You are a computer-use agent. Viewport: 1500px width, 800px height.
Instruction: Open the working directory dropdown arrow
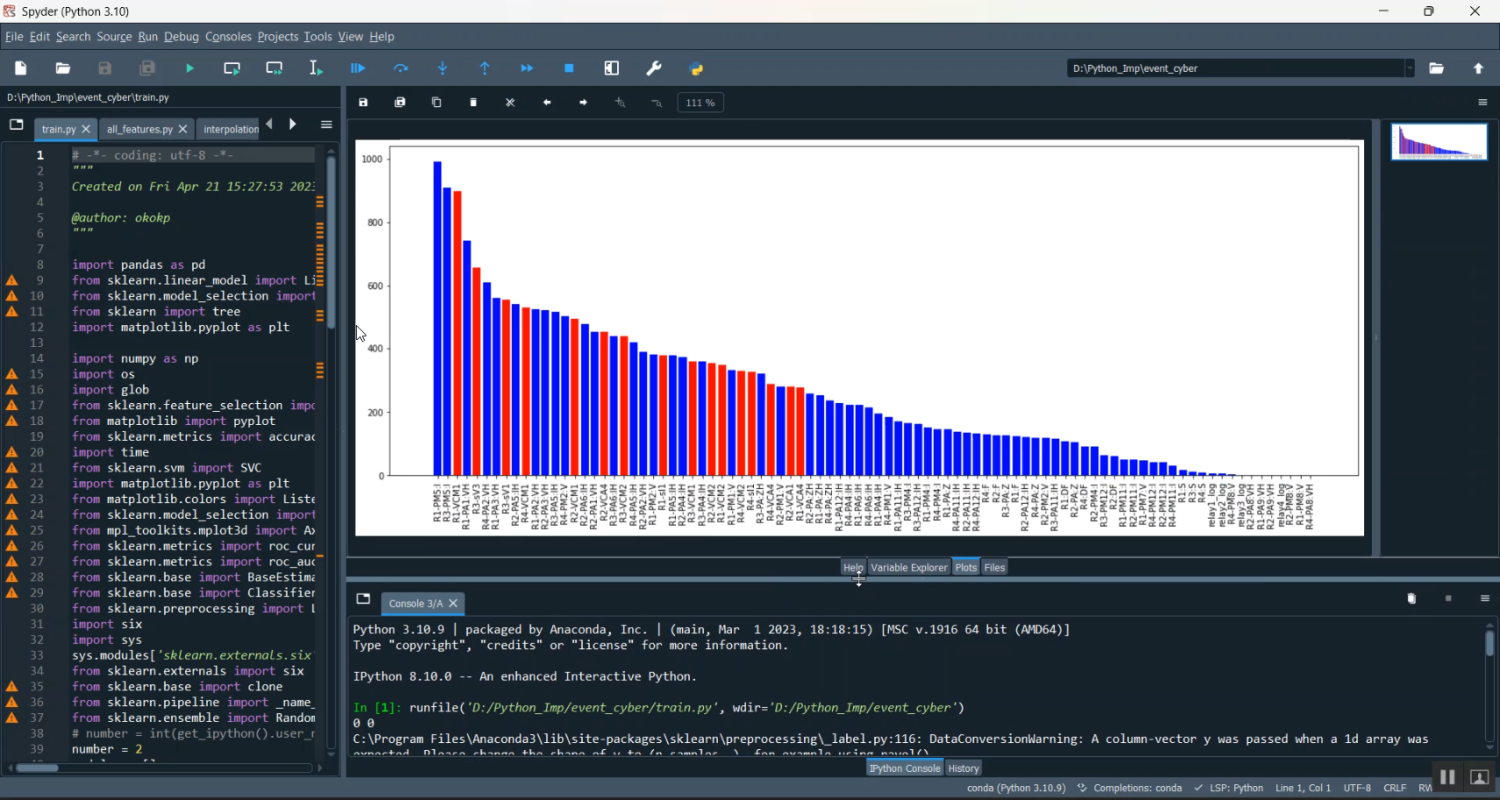[1411, 68]
